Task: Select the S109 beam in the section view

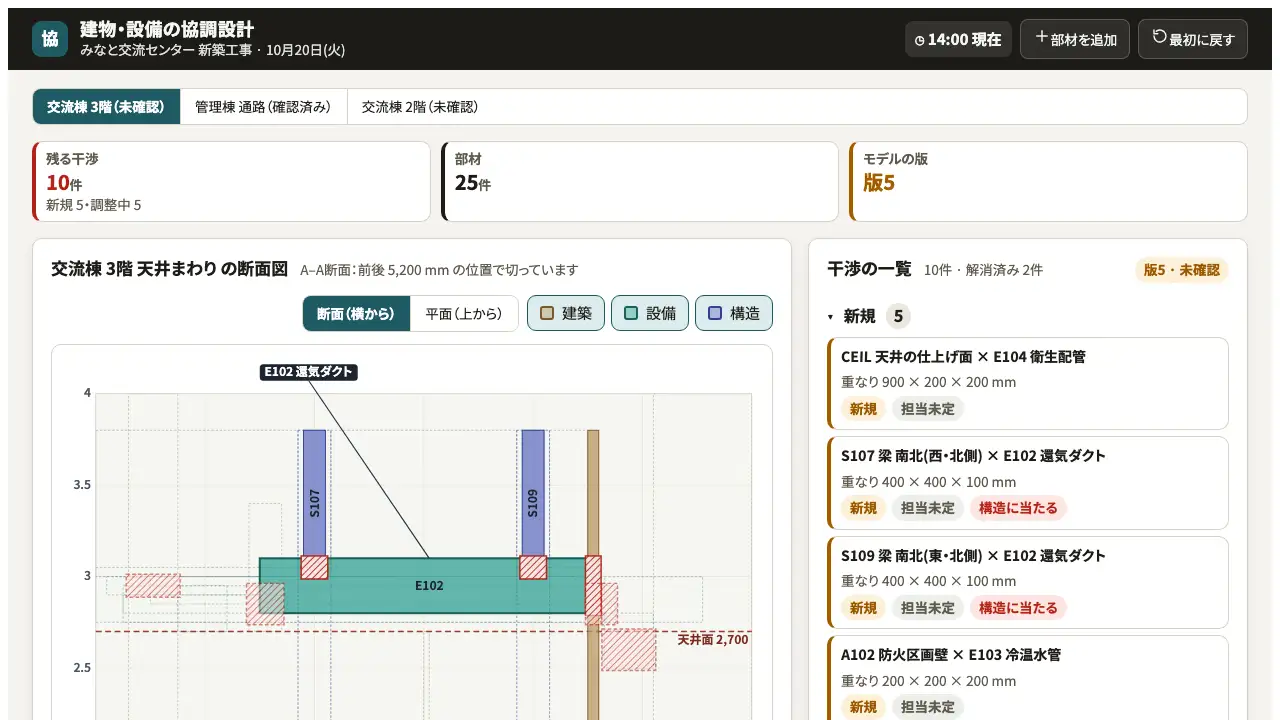Action: 533,492
